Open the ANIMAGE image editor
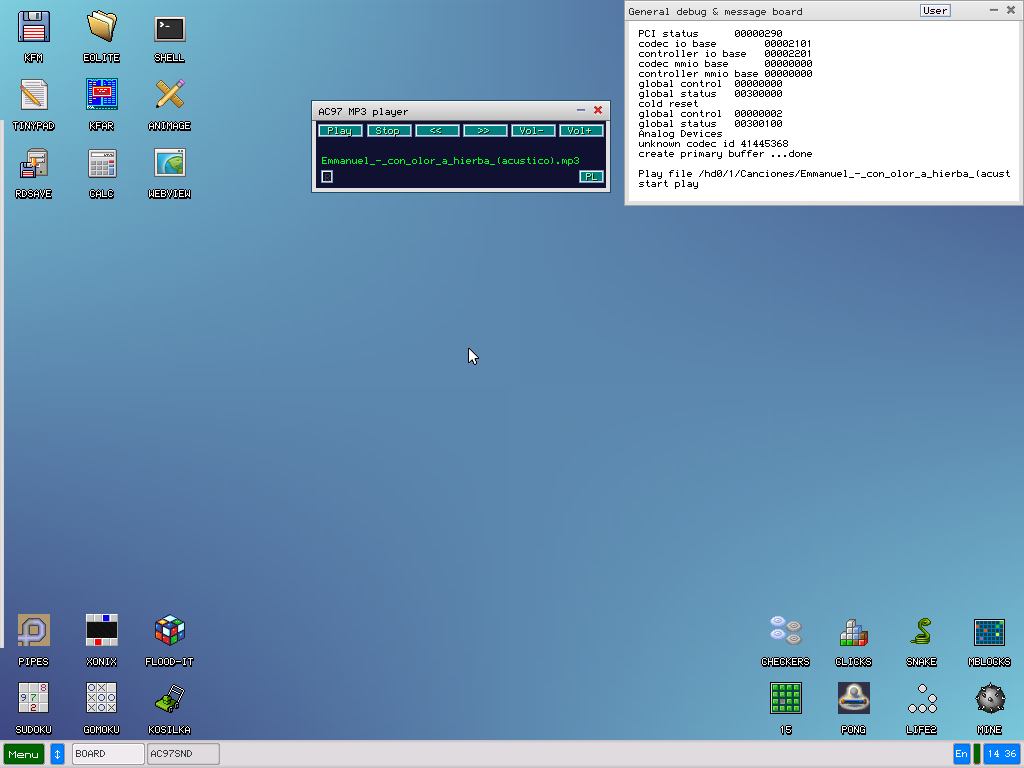The width and height of the screenshot is (1024, 768). [x=169, y=96]
